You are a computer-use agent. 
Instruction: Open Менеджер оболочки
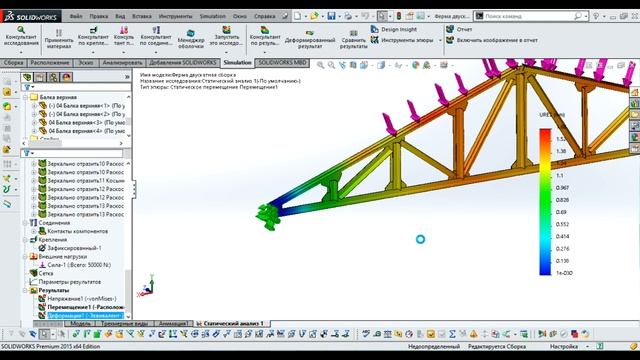pos(191,39)
